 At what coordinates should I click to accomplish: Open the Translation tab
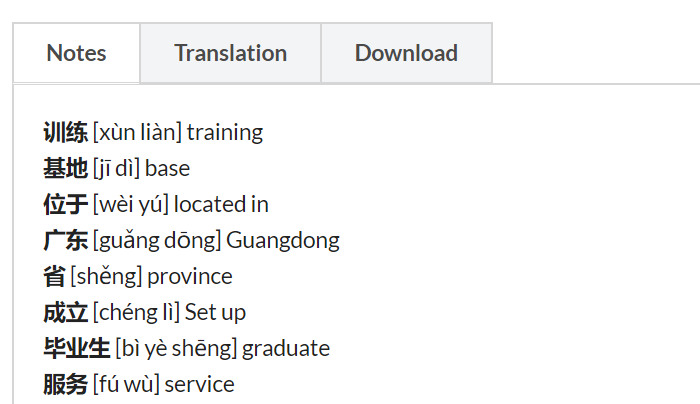(x=230, y=53)
